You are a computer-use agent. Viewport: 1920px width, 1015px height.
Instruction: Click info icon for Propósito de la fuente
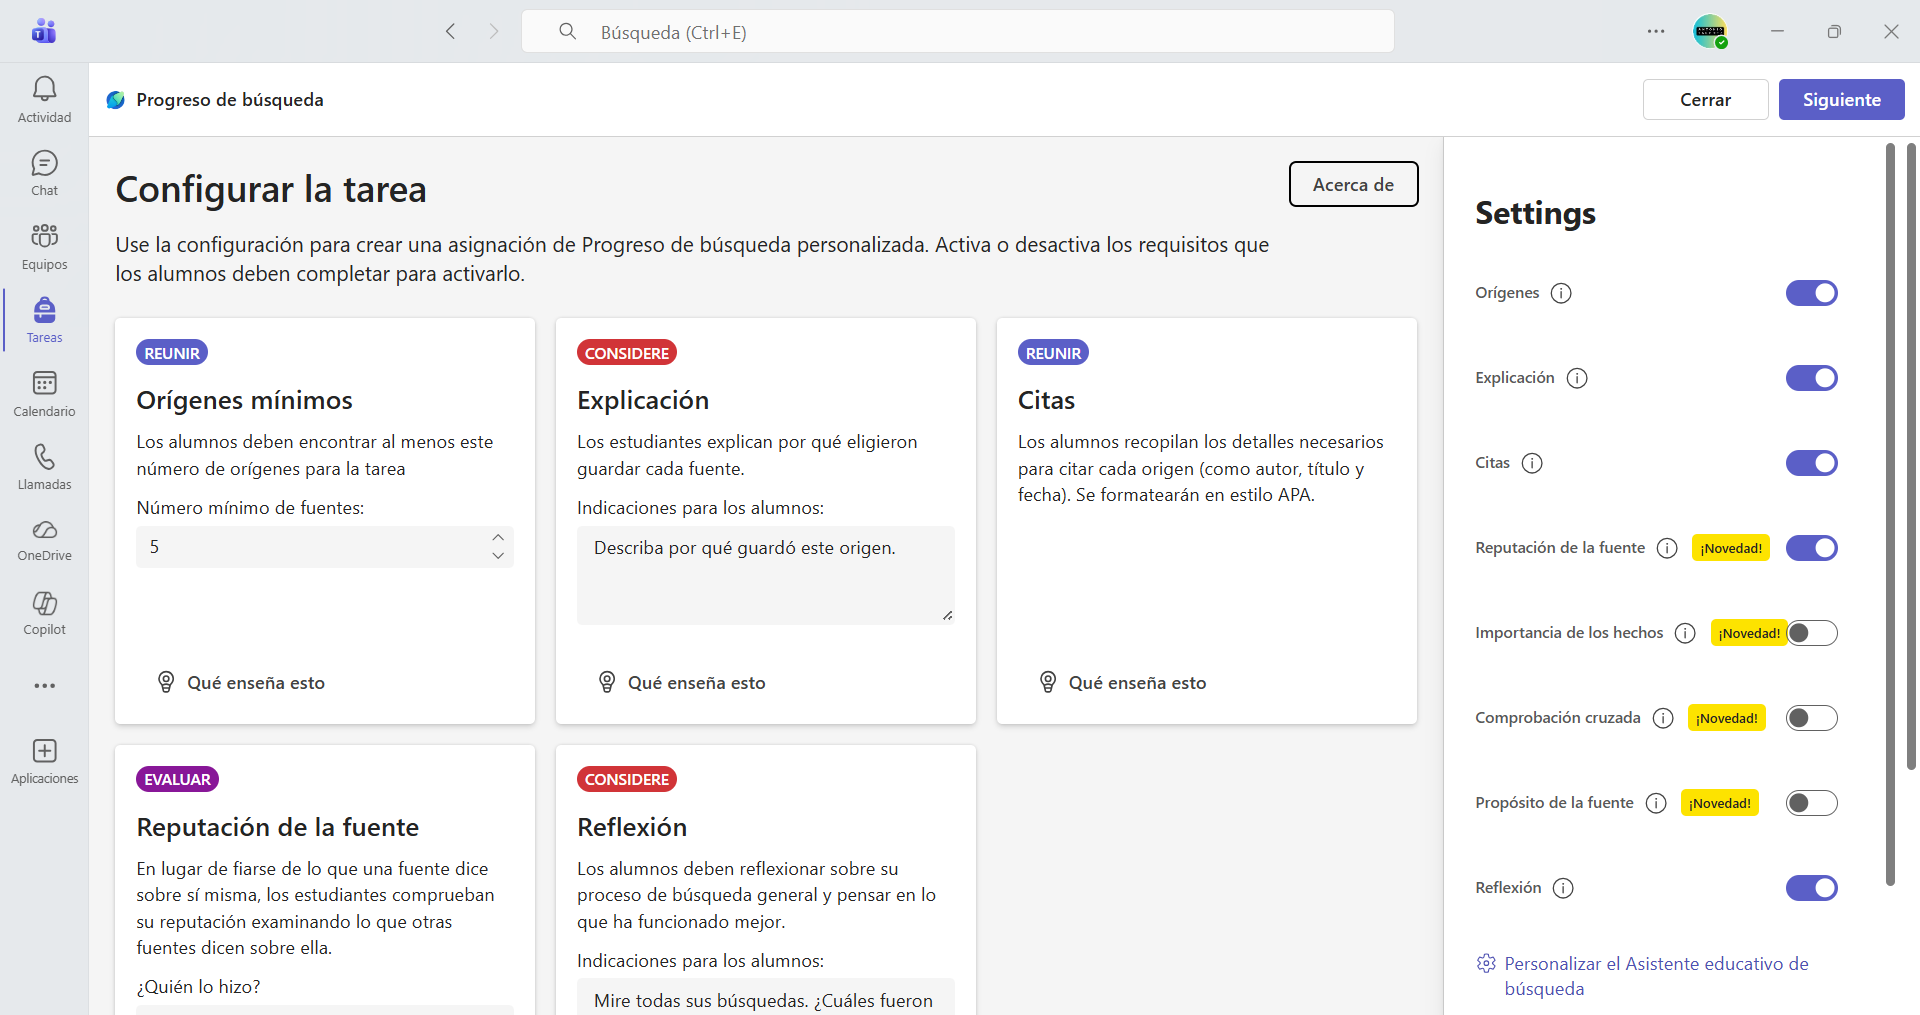(x=1656, y=803)
